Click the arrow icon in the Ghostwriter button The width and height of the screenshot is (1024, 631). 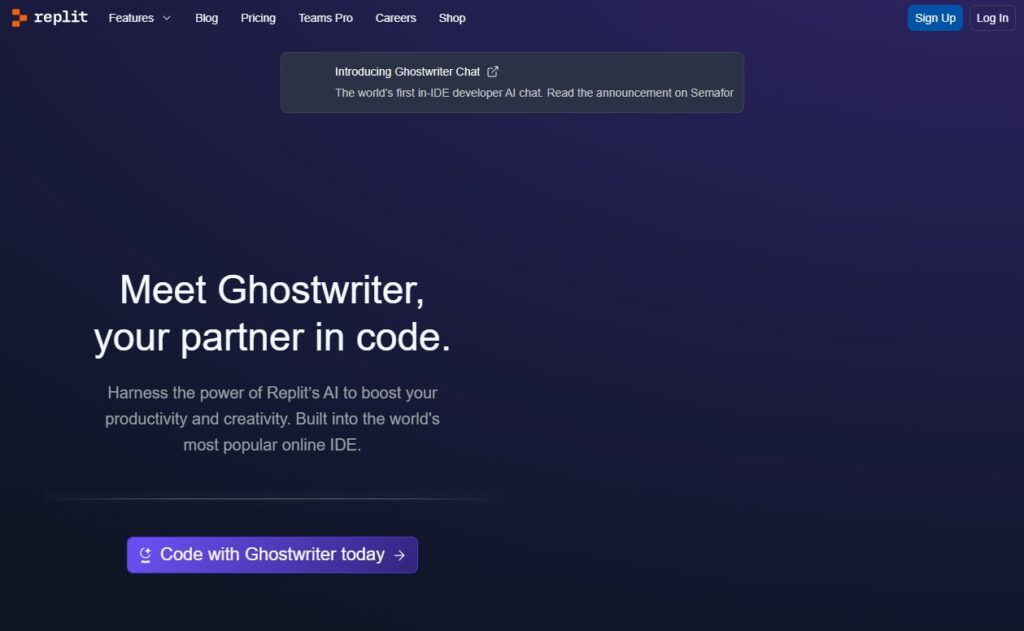pos(399,554)
